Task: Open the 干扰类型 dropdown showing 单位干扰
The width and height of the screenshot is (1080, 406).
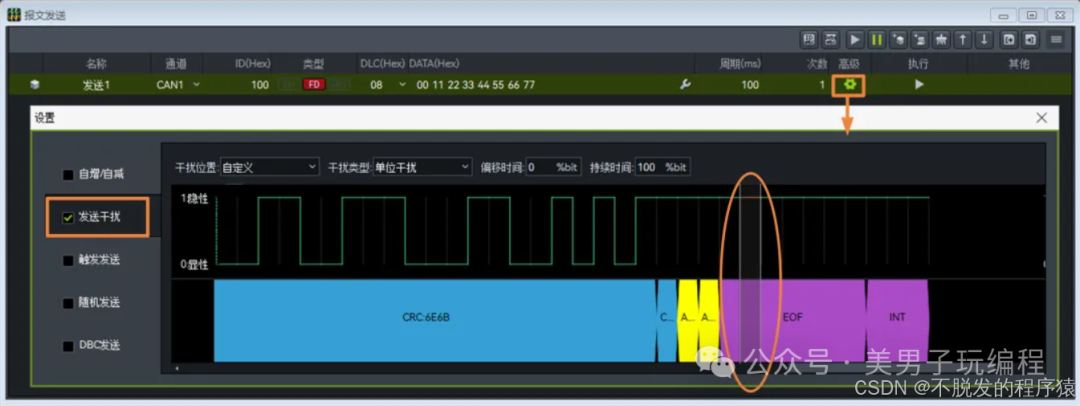Action: 422,167
